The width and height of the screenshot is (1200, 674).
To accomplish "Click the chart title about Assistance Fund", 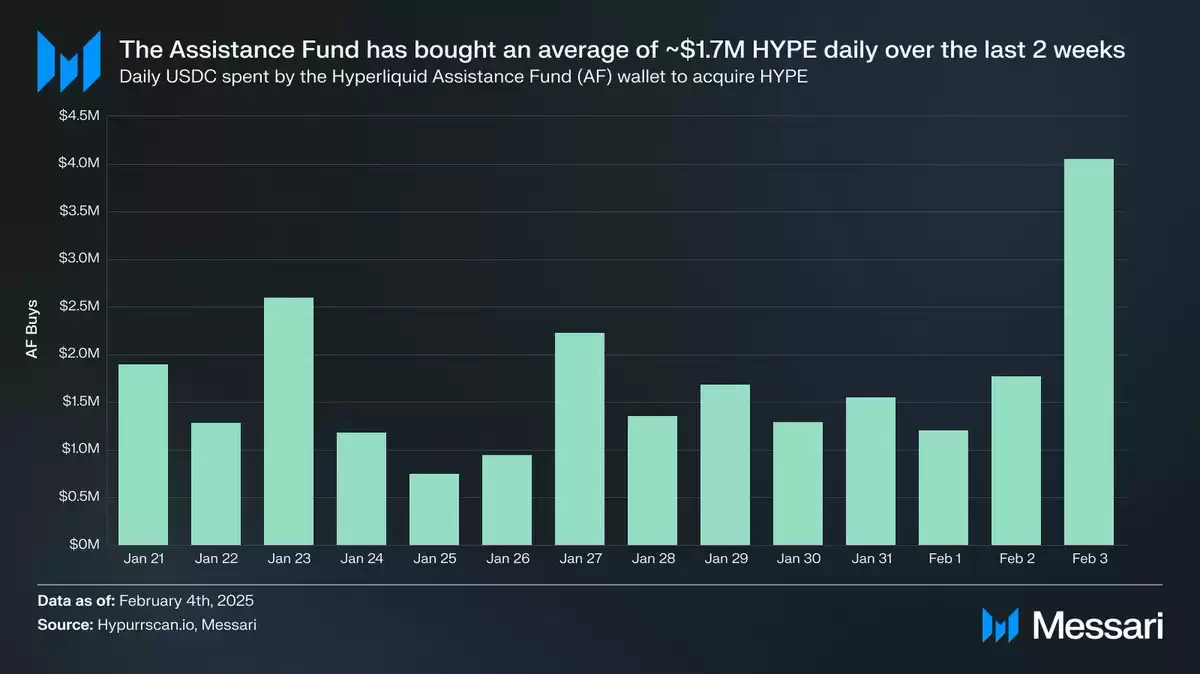I will 621,49.
